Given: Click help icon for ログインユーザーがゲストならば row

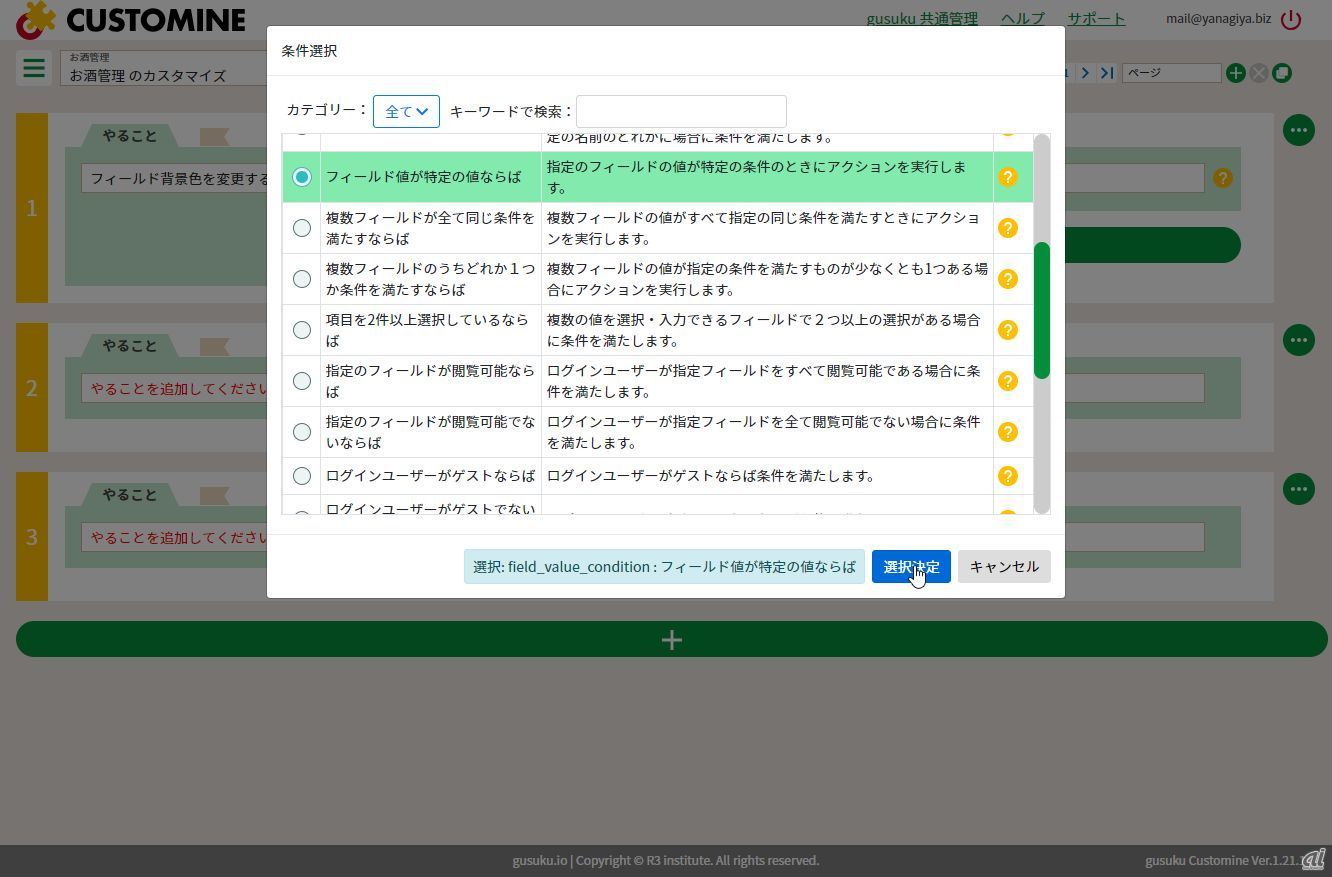Looking at the screenshot, I should click(x=1007, y=476).
